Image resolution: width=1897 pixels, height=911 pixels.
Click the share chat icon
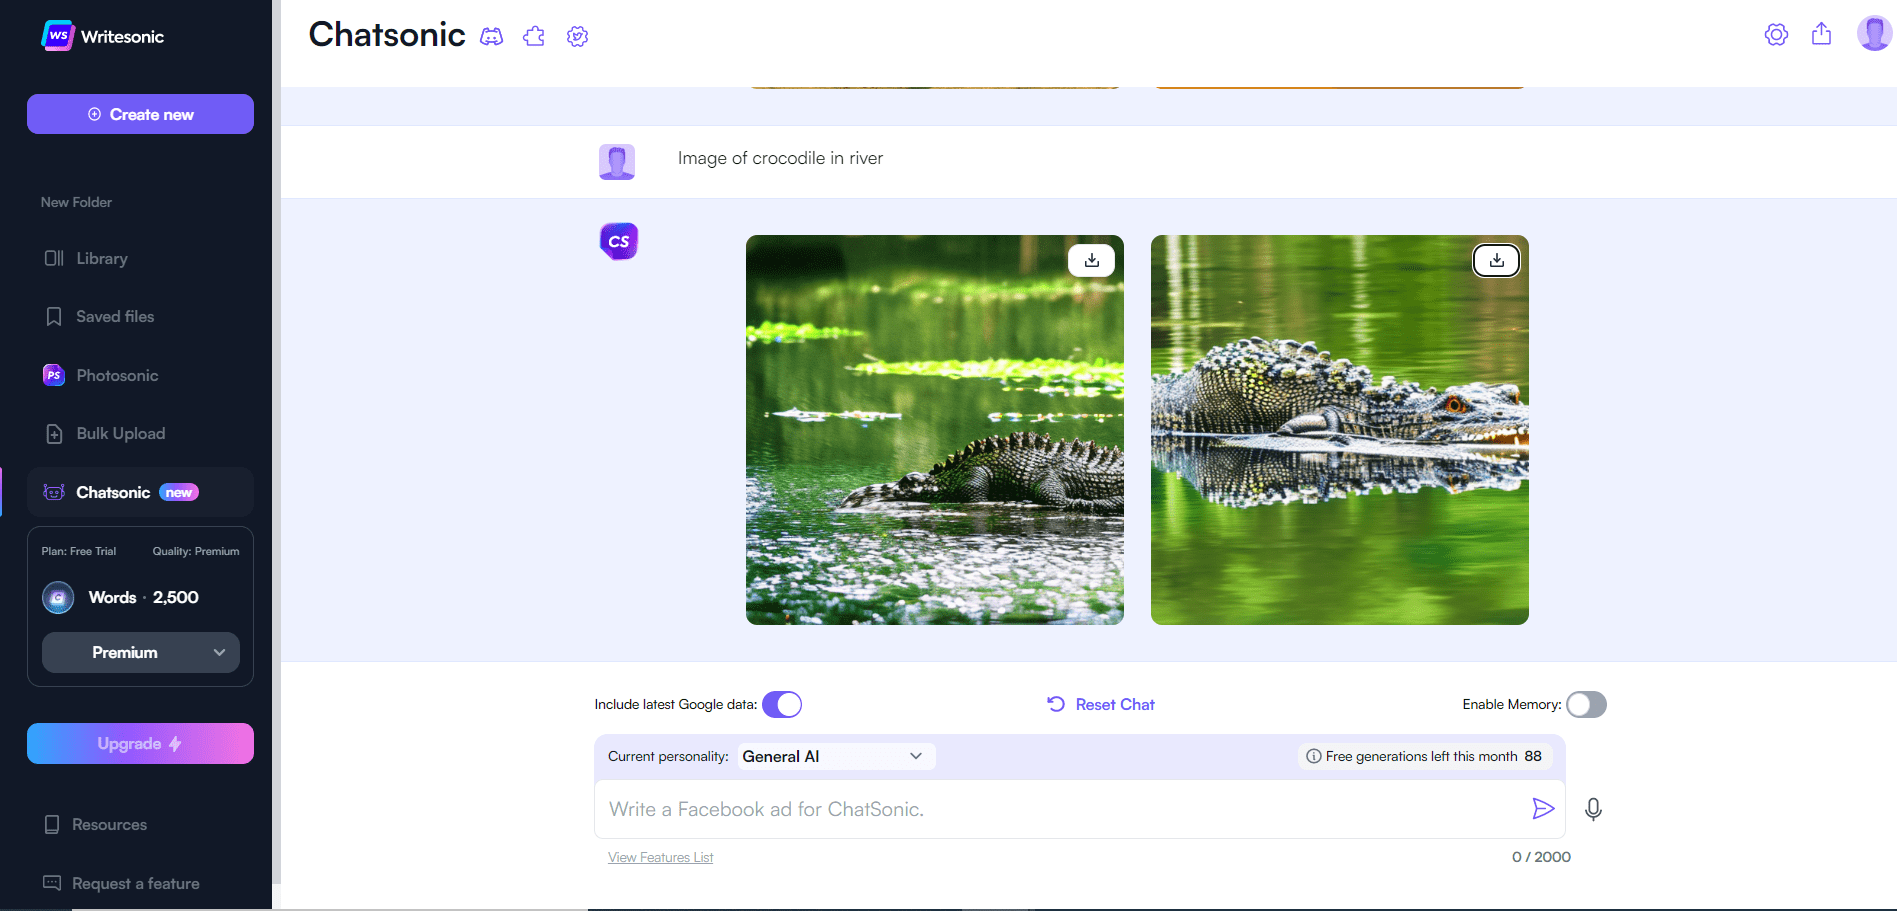1822,34
